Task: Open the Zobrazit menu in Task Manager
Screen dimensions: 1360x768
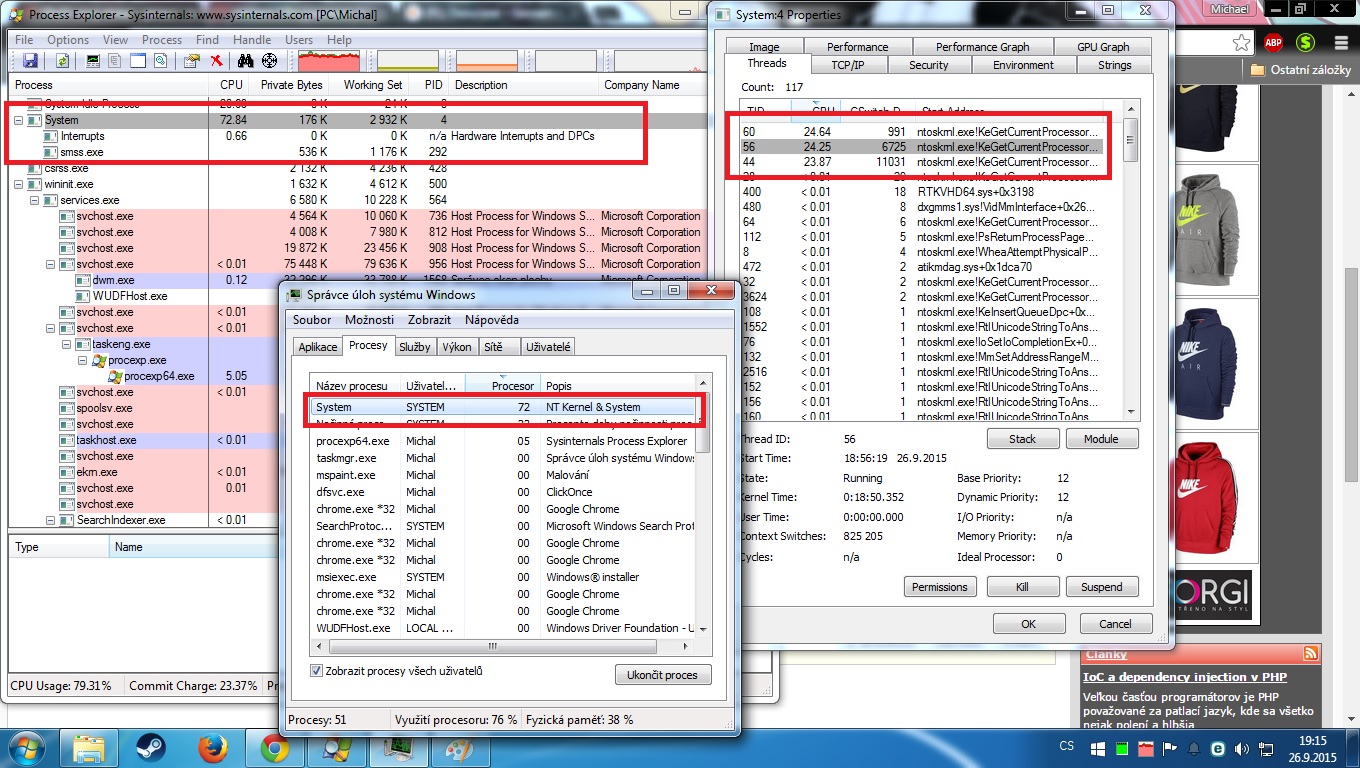Action: pyautogui.click(x=427, y=320)
